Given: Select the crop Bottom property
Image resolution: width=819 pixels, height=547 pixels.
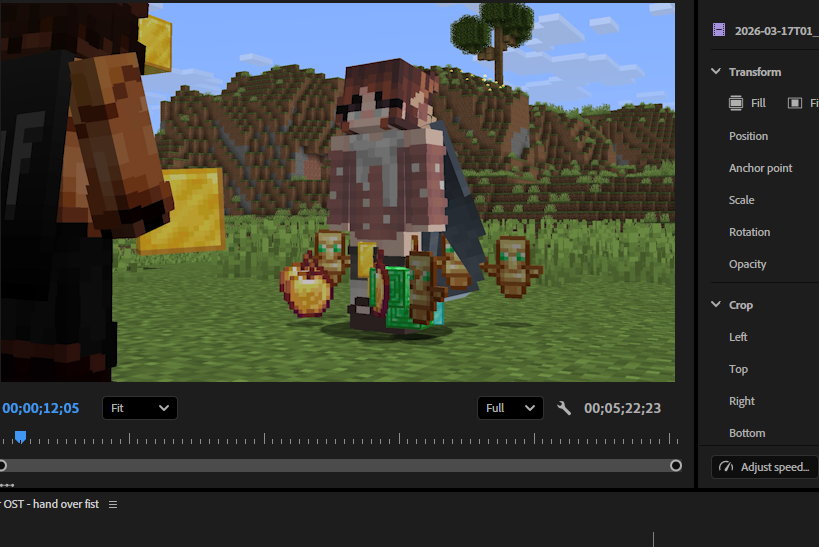Looking at the screenshot, I should pyautogui.click(x=747, y=433).
